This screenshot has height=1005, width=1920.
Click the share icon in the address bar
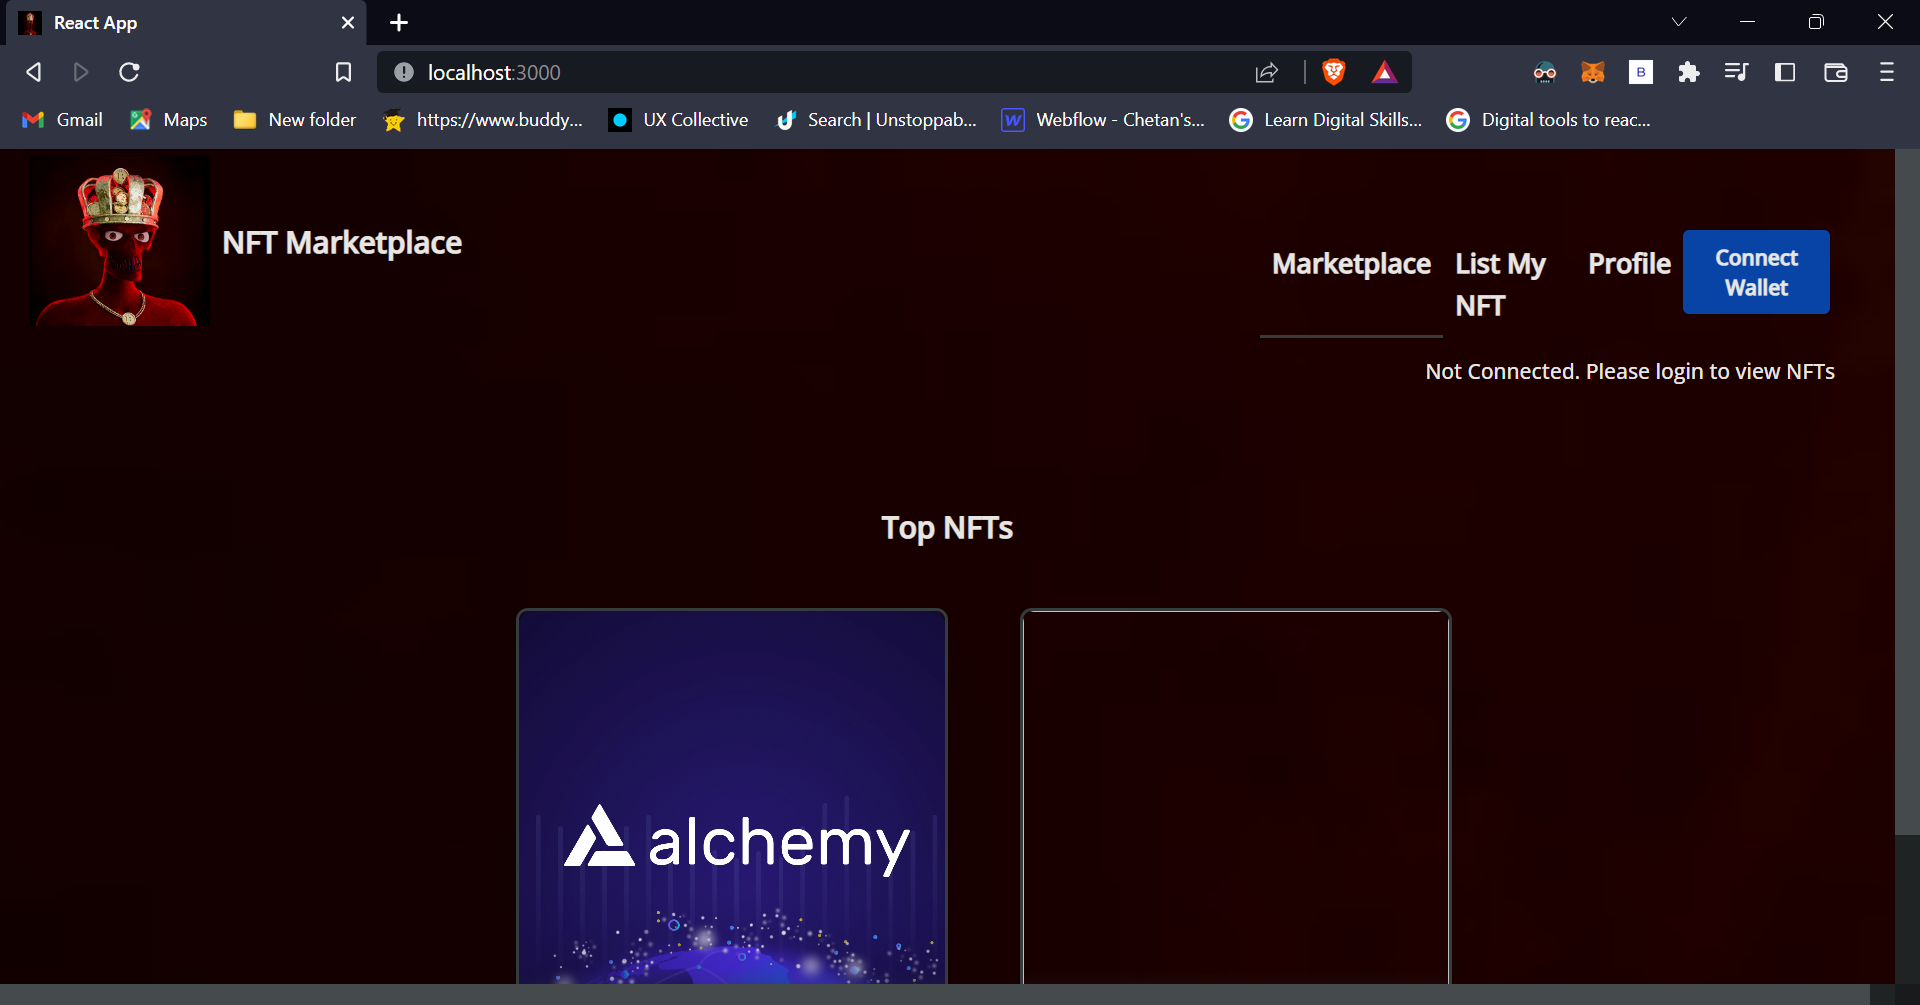1266,72
